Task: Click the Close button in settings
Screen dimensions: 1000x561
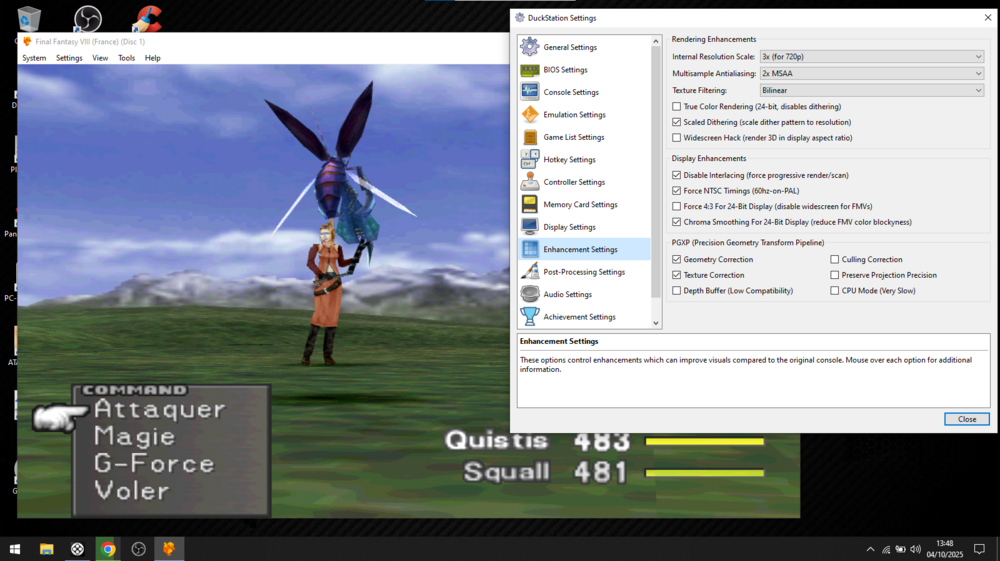Action: pos(966,419)
